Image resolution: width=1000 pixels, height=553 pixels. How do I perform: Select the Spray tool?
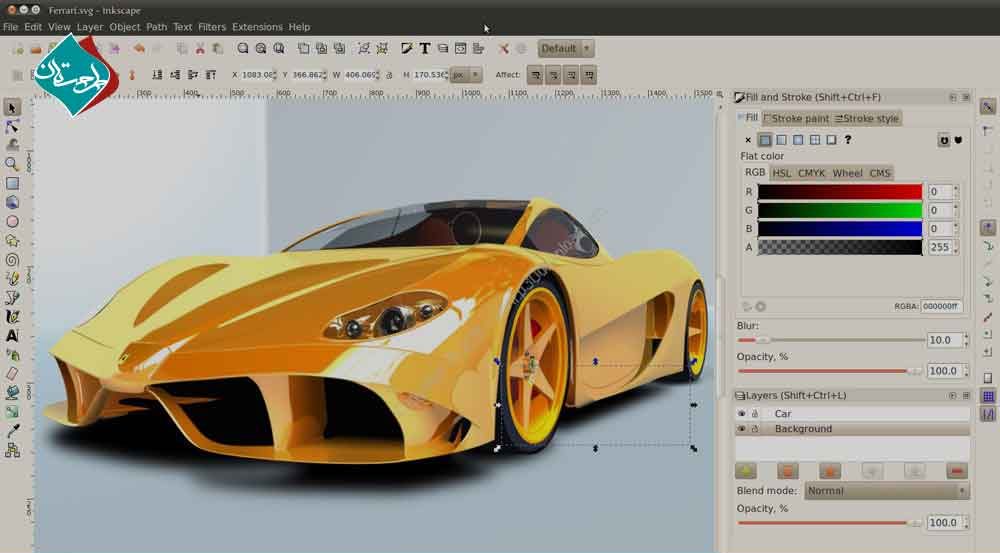coord(12,355)
